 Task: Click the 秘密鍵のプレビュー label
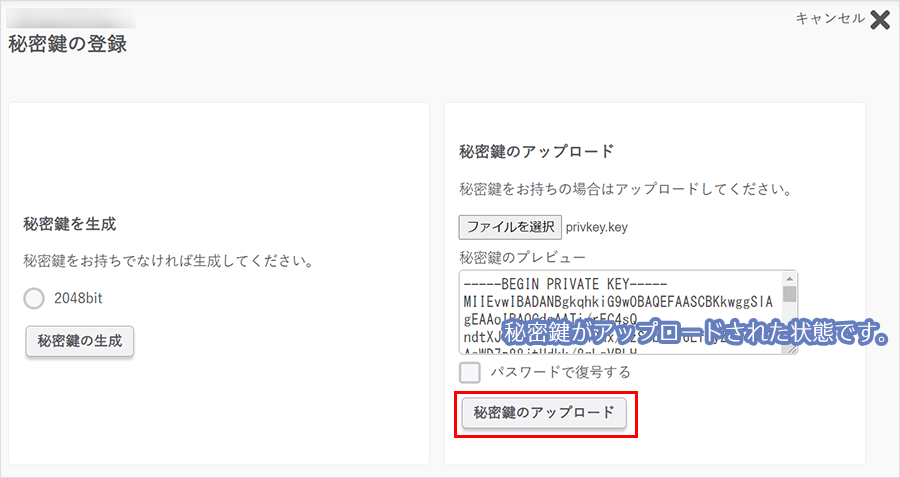(522, 257)
